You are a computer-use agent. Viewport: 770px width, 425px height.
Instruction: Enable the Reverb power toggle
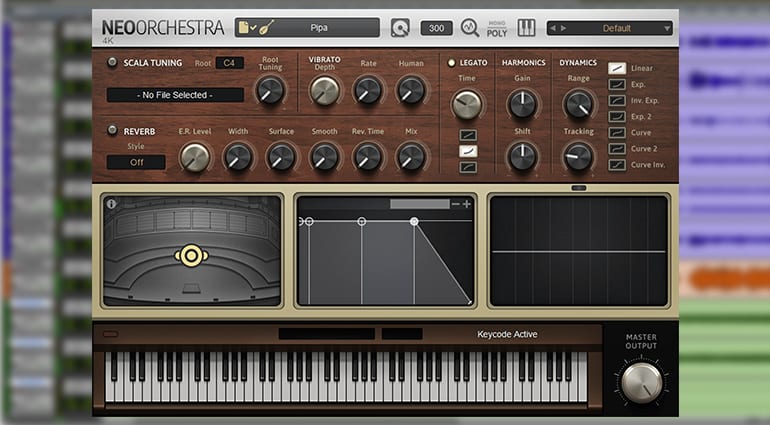coord(112,130)
